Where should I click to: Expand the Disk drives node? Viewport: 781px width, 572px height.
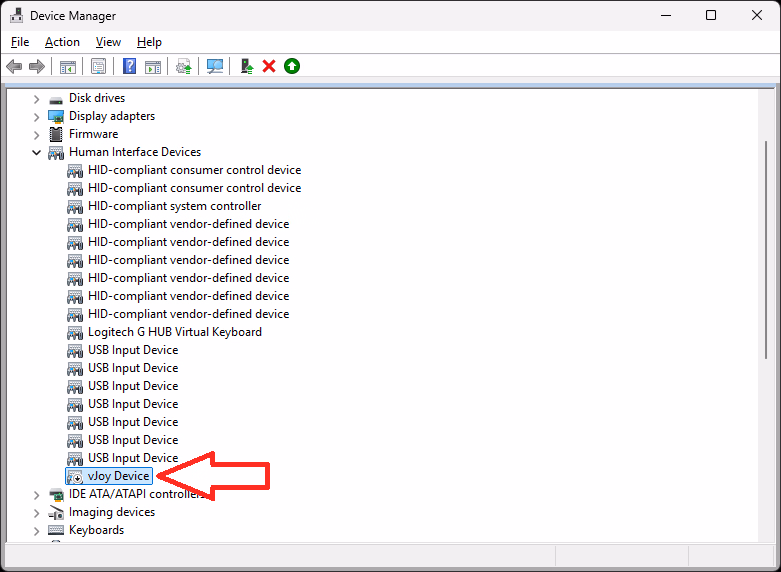[36, 99]
